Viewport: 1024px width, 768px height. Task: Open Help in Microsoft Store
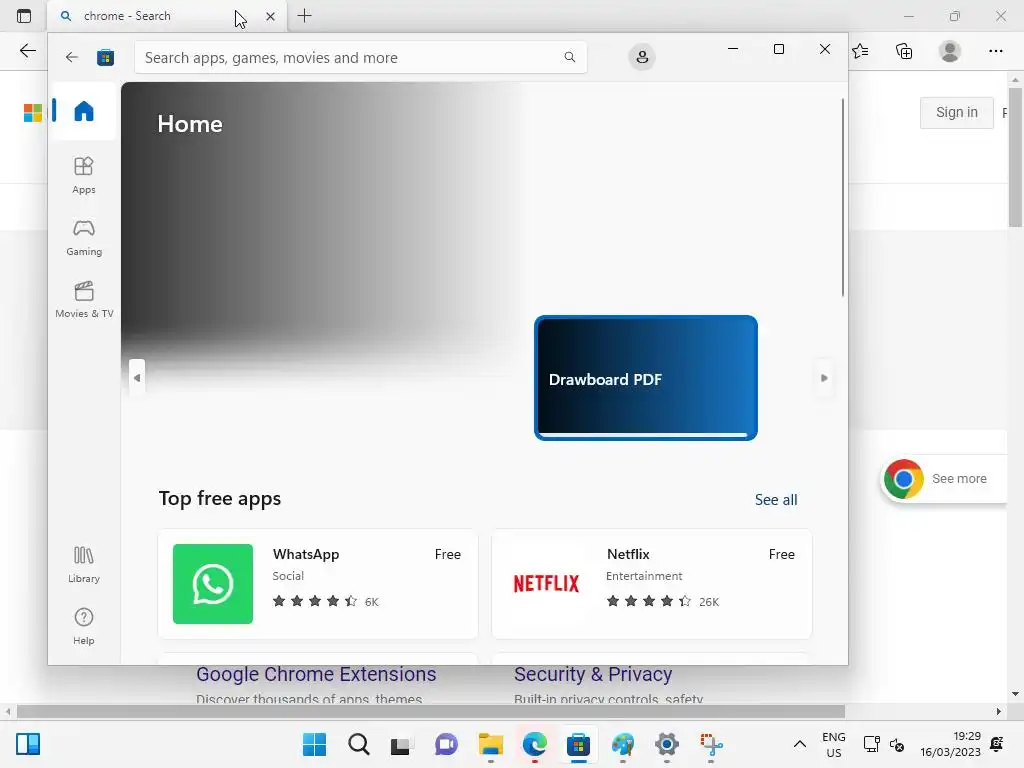tap(84, 626)
